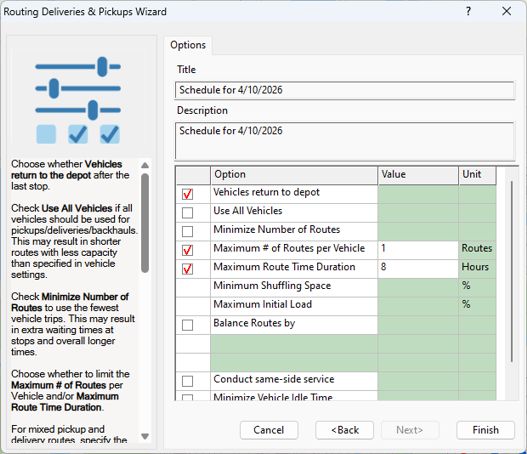This screenshot has height=454, width=527.
Task: Toggle Maximum # of Routes per Vehicle checkbox
Action: [187, 250]
